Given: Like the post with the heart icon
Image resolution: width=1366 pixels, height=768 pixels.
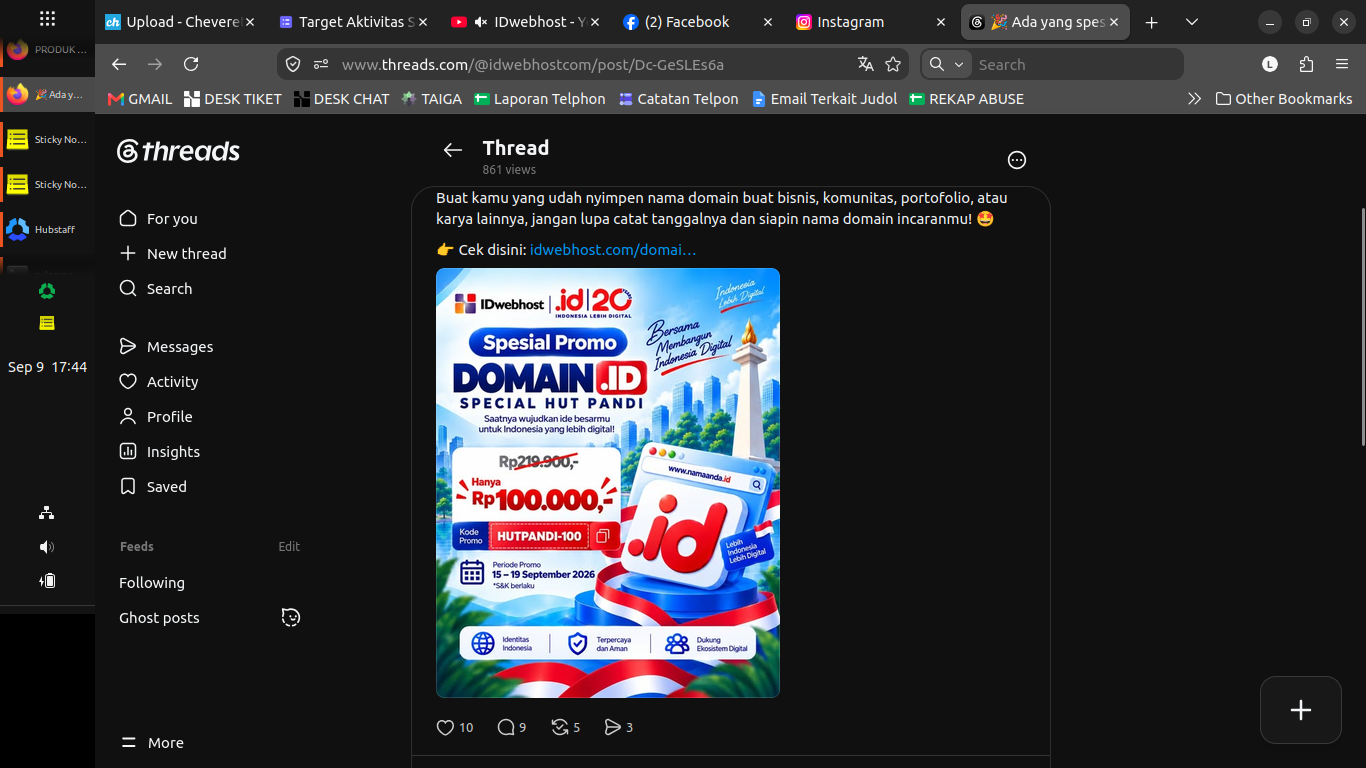Looking at the screenshot, I should pyautogui.click(x=446, y=727).
